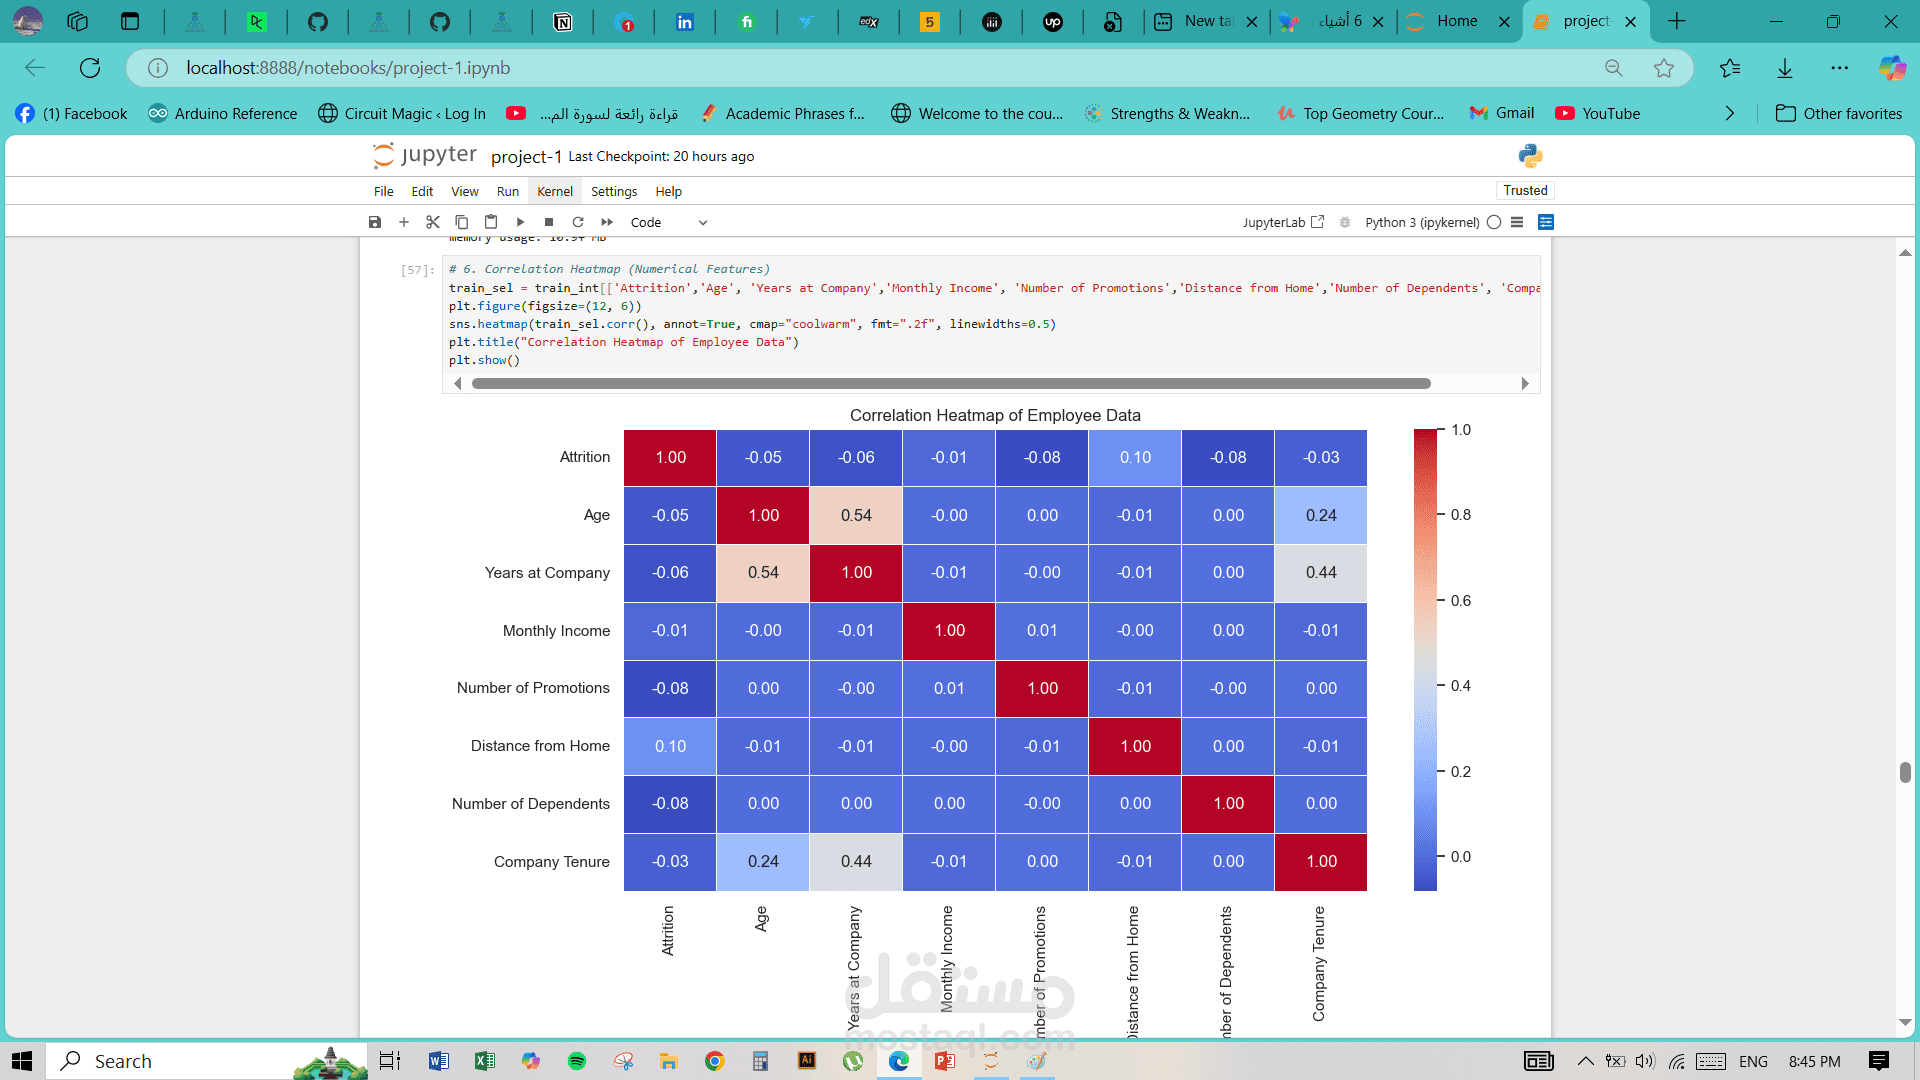1920x1080 pixels.
Task: Save the notebook with the save icon
Action: pos(375,222)
